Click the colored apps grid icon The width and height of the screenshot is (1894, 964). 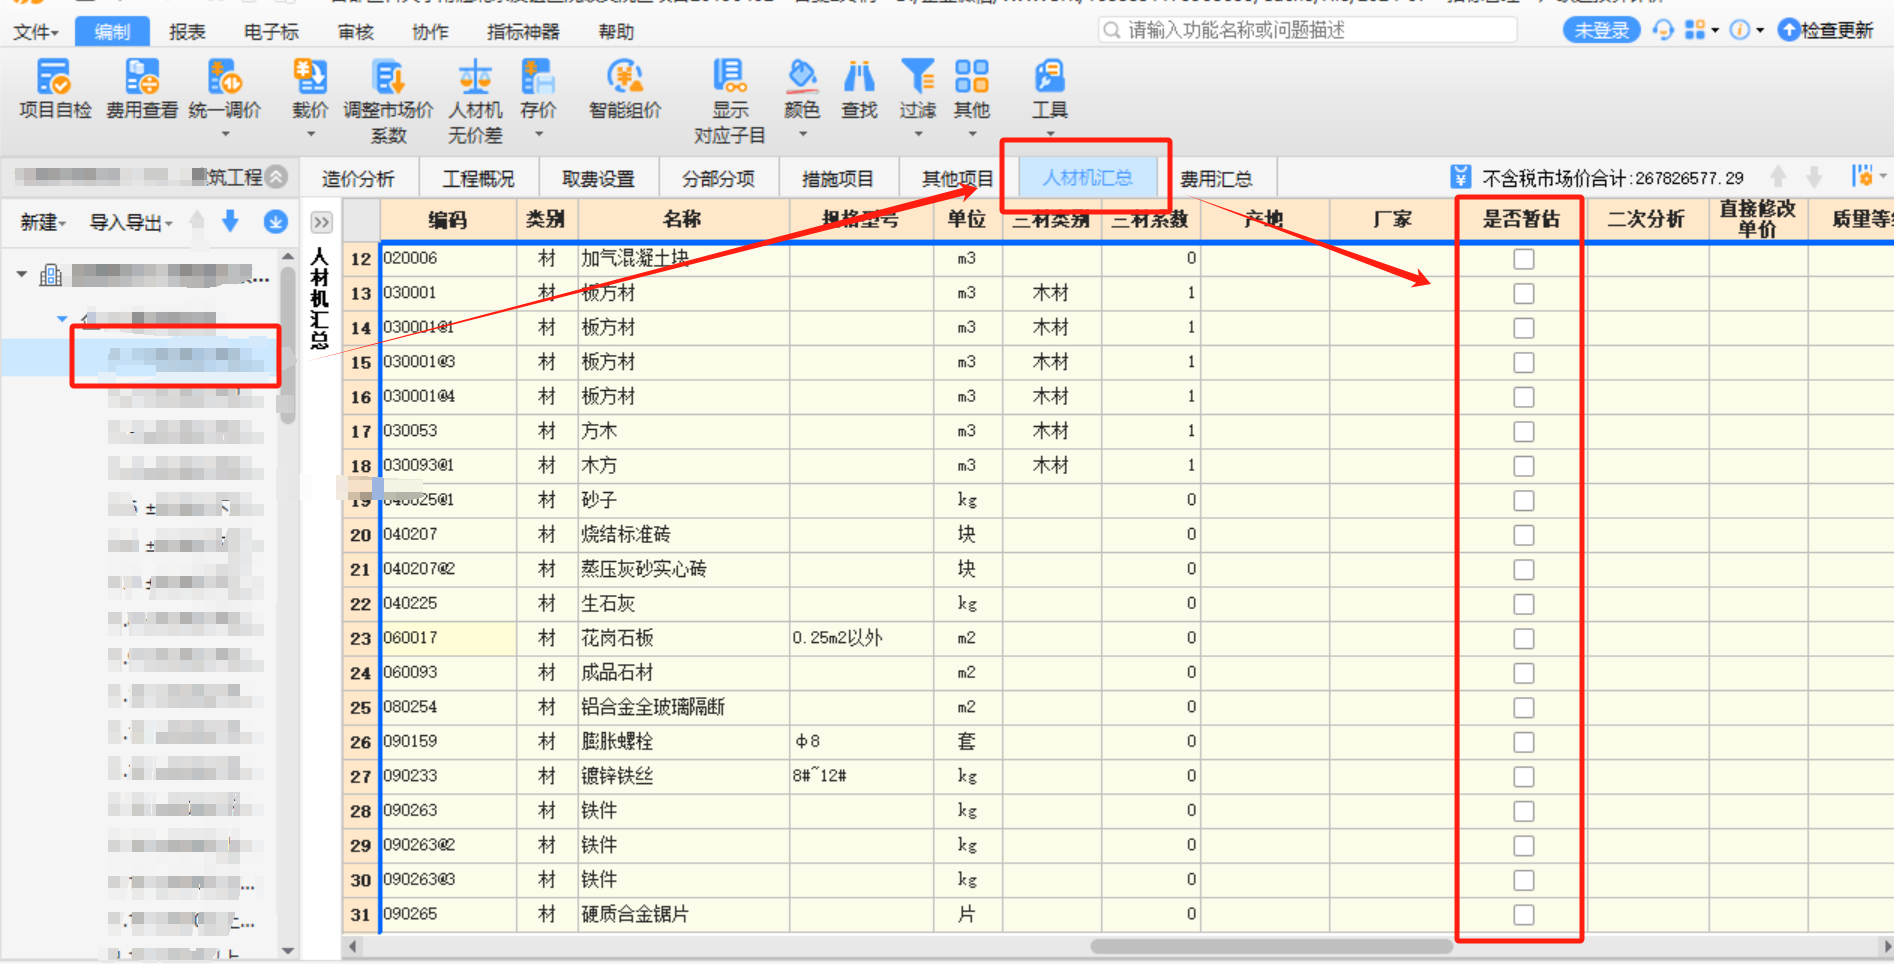1694,30
